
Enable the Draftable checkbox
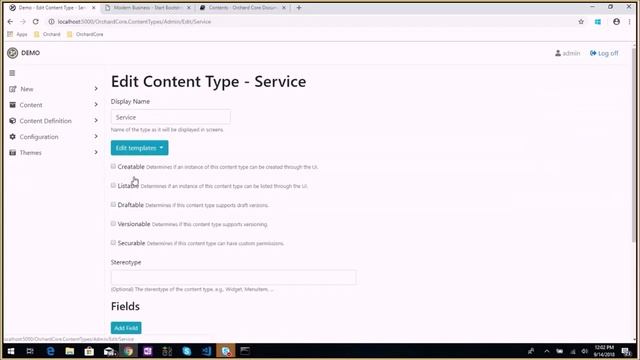pyautogui.click(x=113, y=204)
